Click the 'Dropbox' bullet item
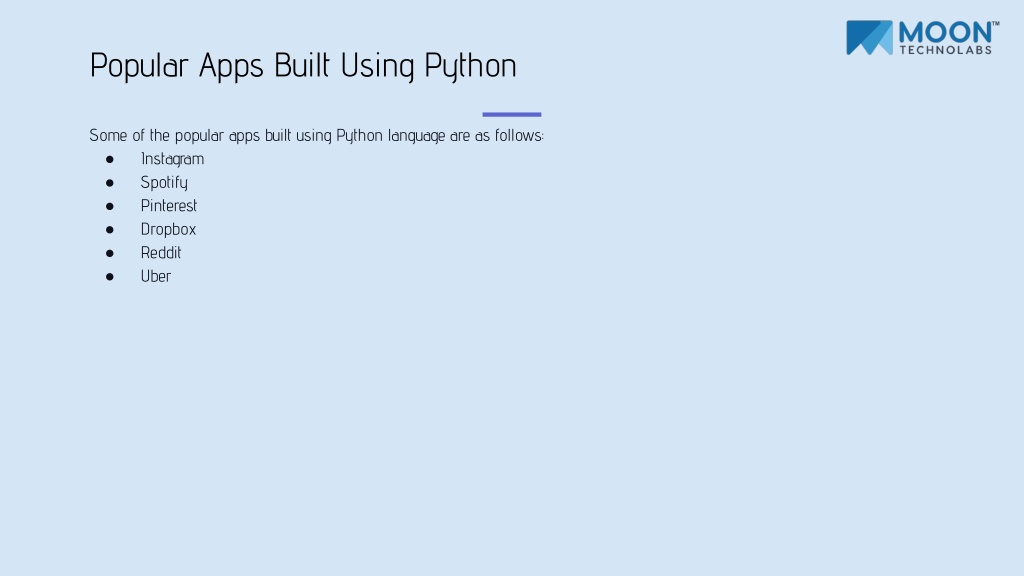The image size is (1024, 576). pos(168,229)
